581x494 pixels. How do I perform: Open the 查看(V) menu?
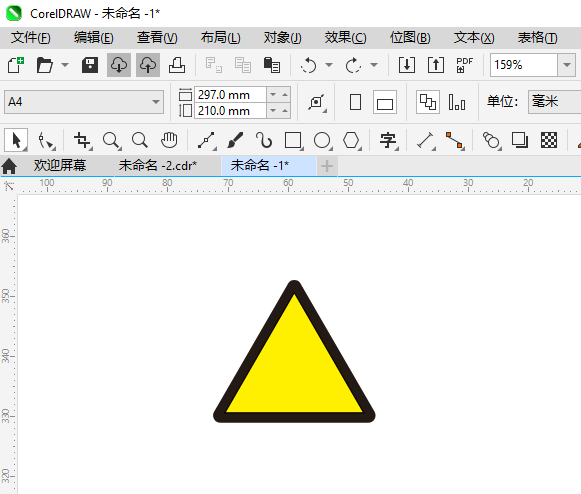(157, 38)
